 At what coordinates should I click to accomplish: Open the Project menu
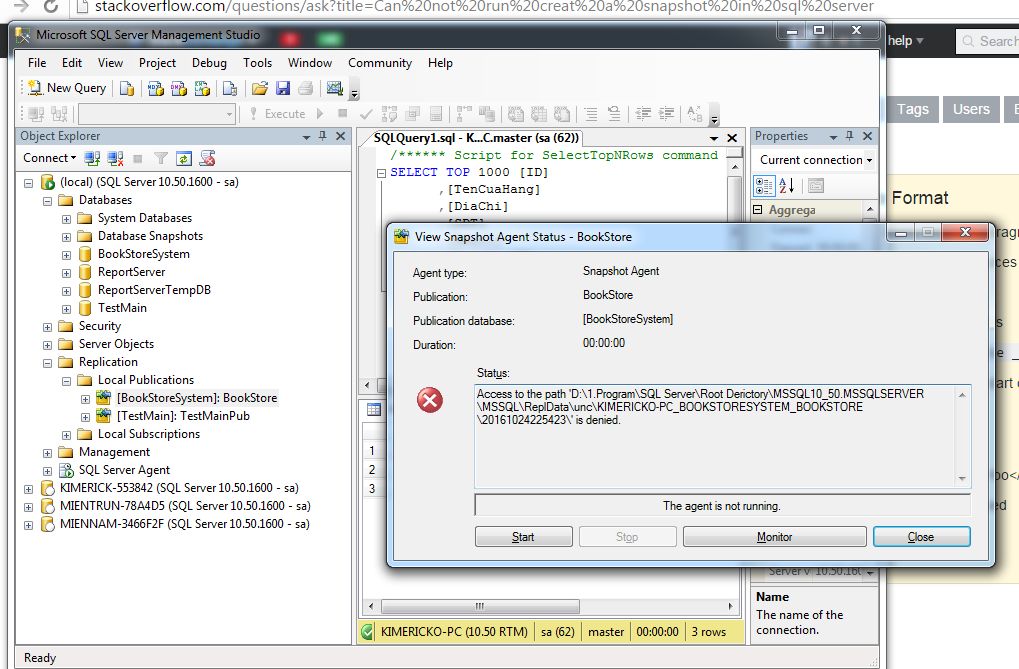pos(157,63)
